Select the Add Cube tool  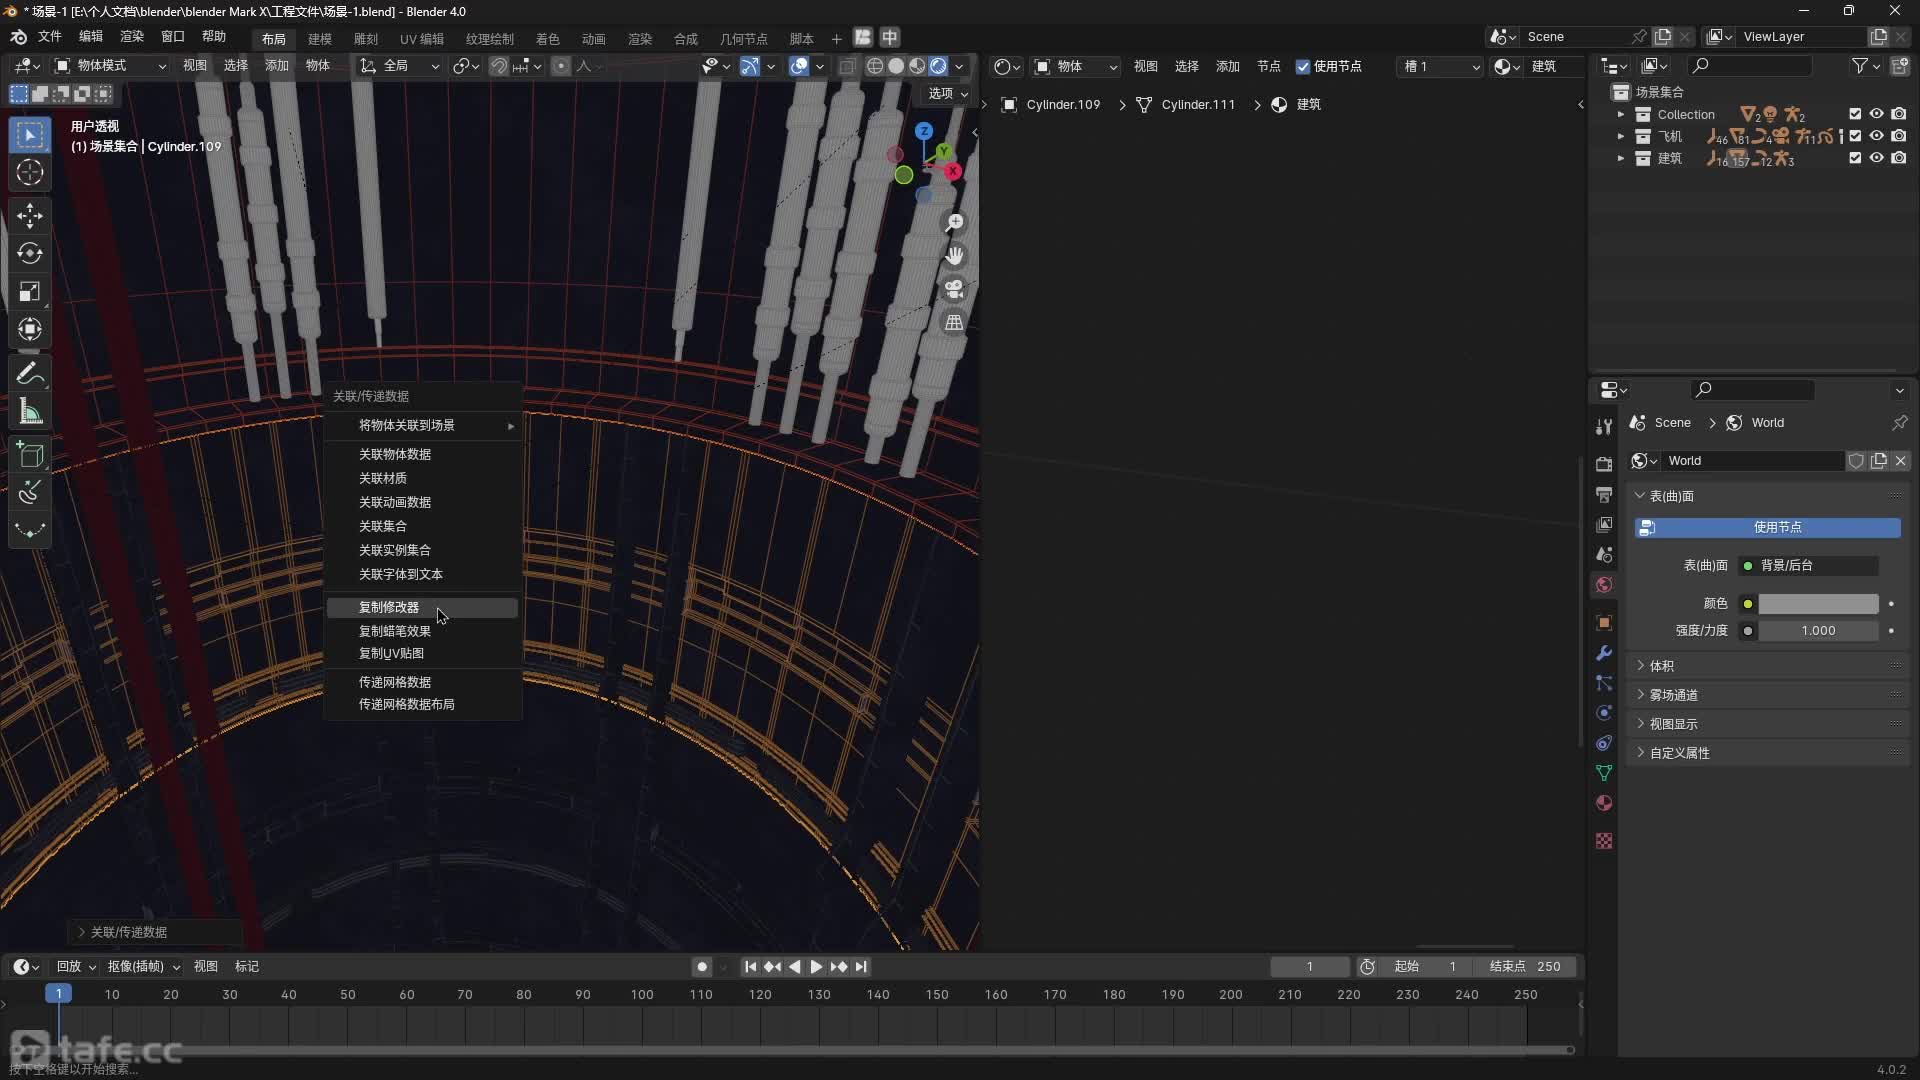tap(30, 455)
